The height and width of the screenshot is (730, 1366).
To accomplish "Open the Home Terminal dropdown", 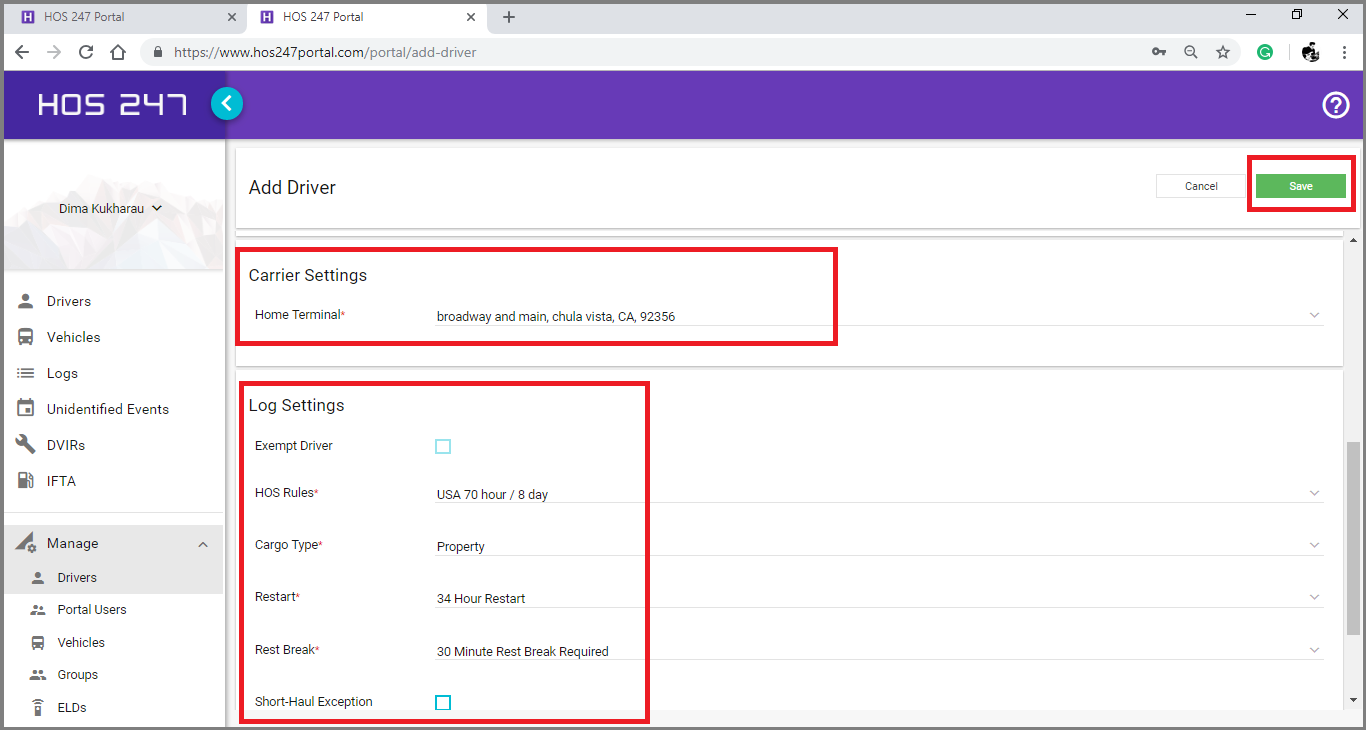I will [879, 316].
